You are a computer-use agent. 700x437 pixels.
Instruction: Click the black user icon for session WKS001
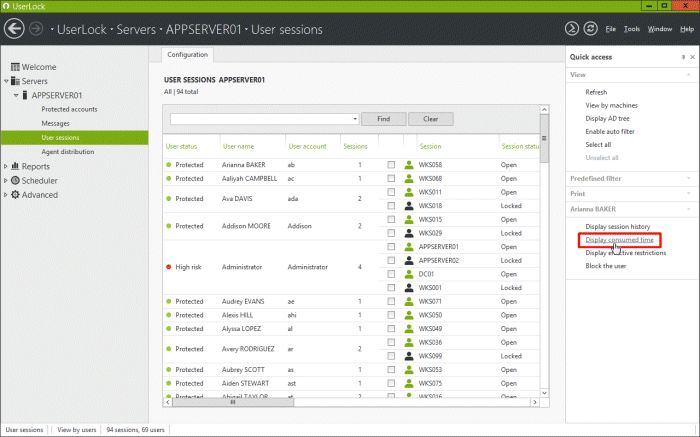click(x=409, y=287)
